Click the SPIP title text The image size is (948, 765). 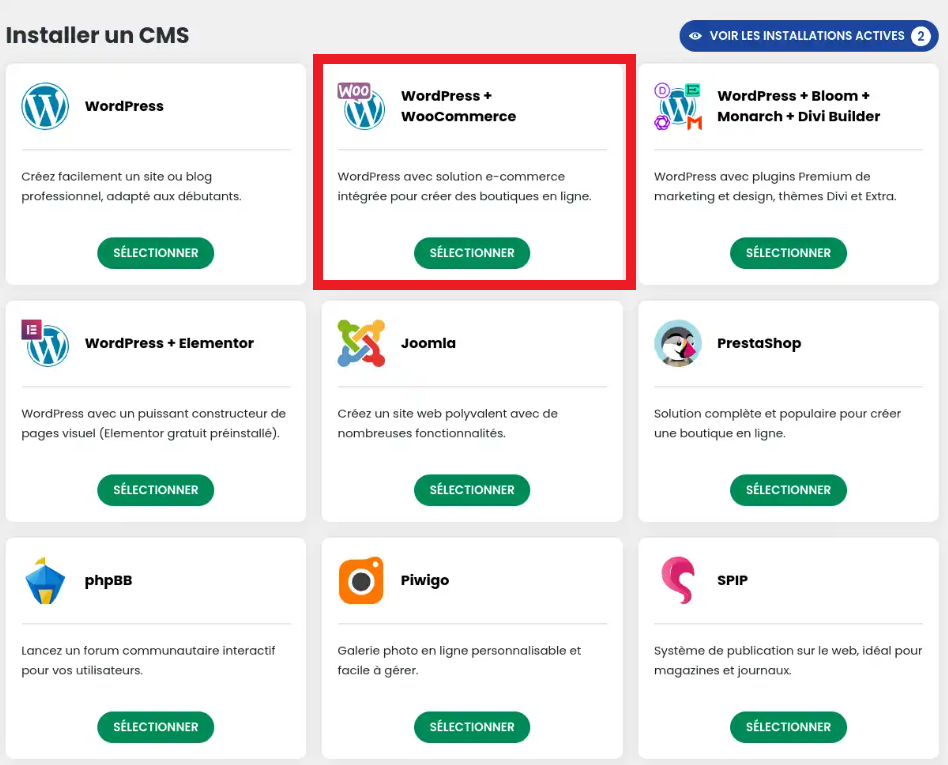pos(732,581)
